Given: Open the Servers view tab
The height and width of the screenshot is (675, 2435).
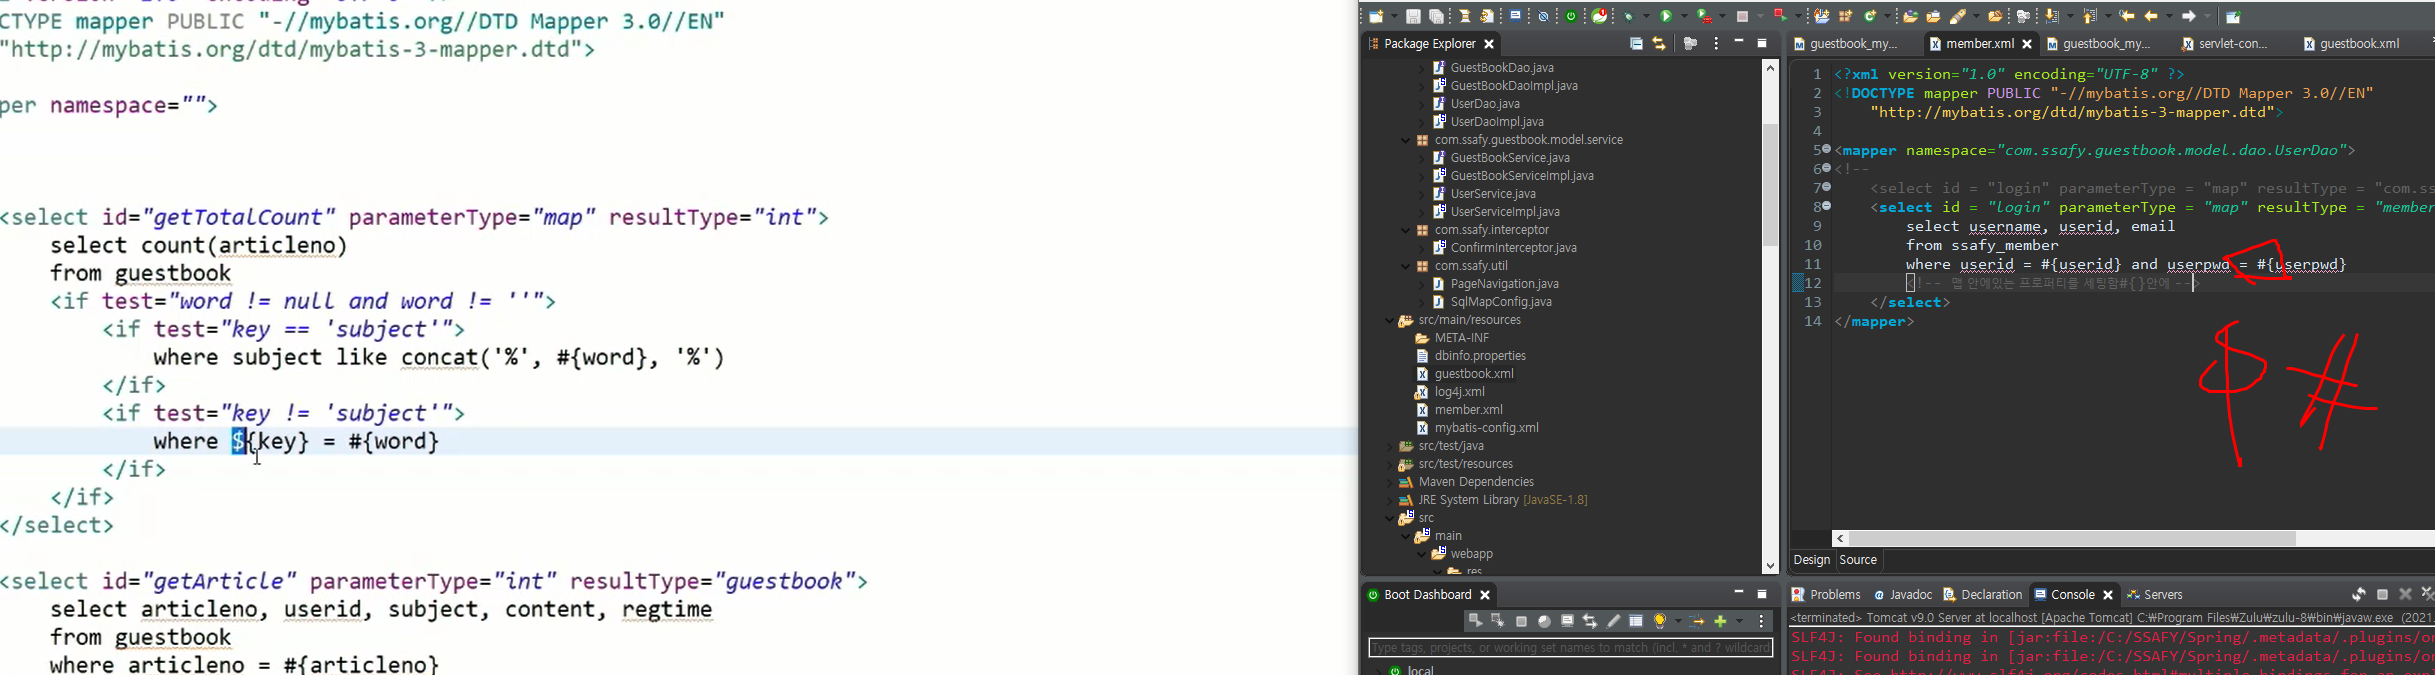Looking at the screenshot, I should pyautogui.click(x=2155, y=595).
